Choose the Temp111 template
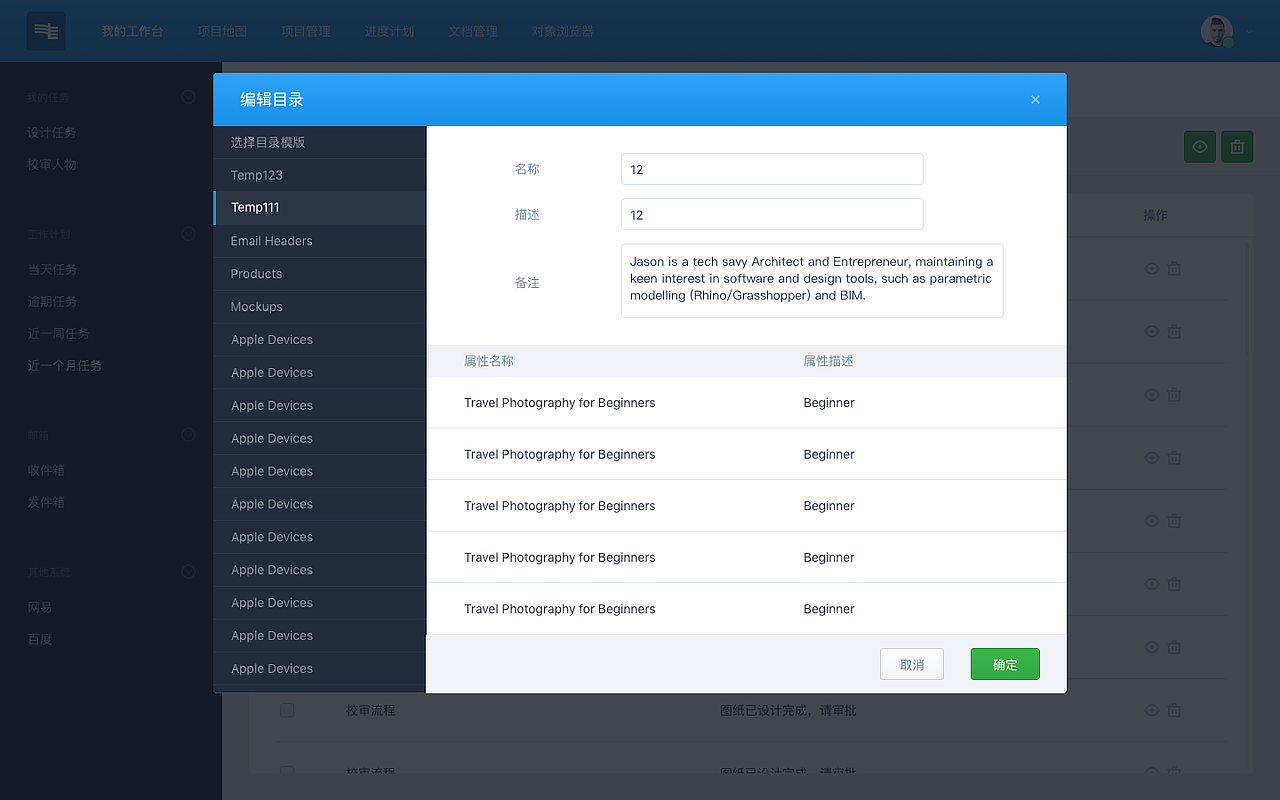 pos(320,208)
